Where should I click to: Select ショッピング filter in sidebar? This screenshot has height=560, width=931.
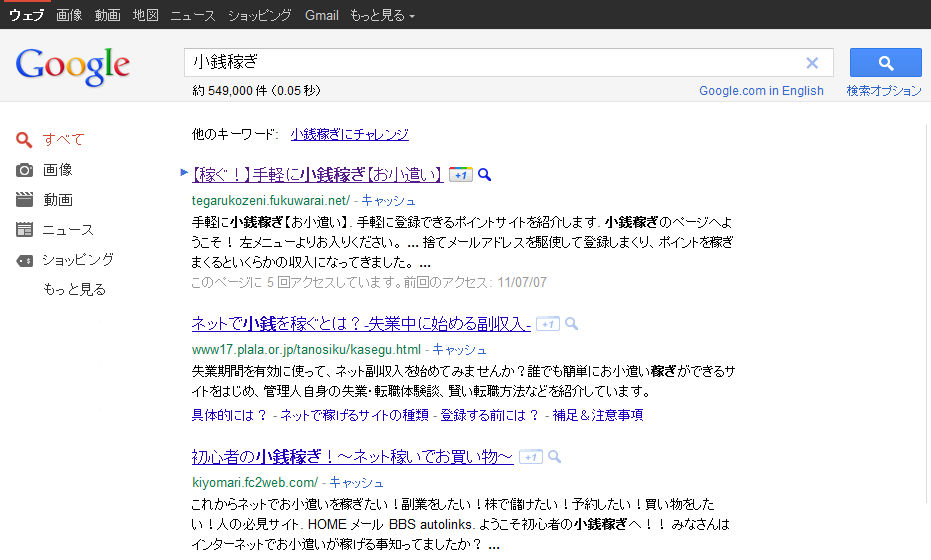point(78,260)
